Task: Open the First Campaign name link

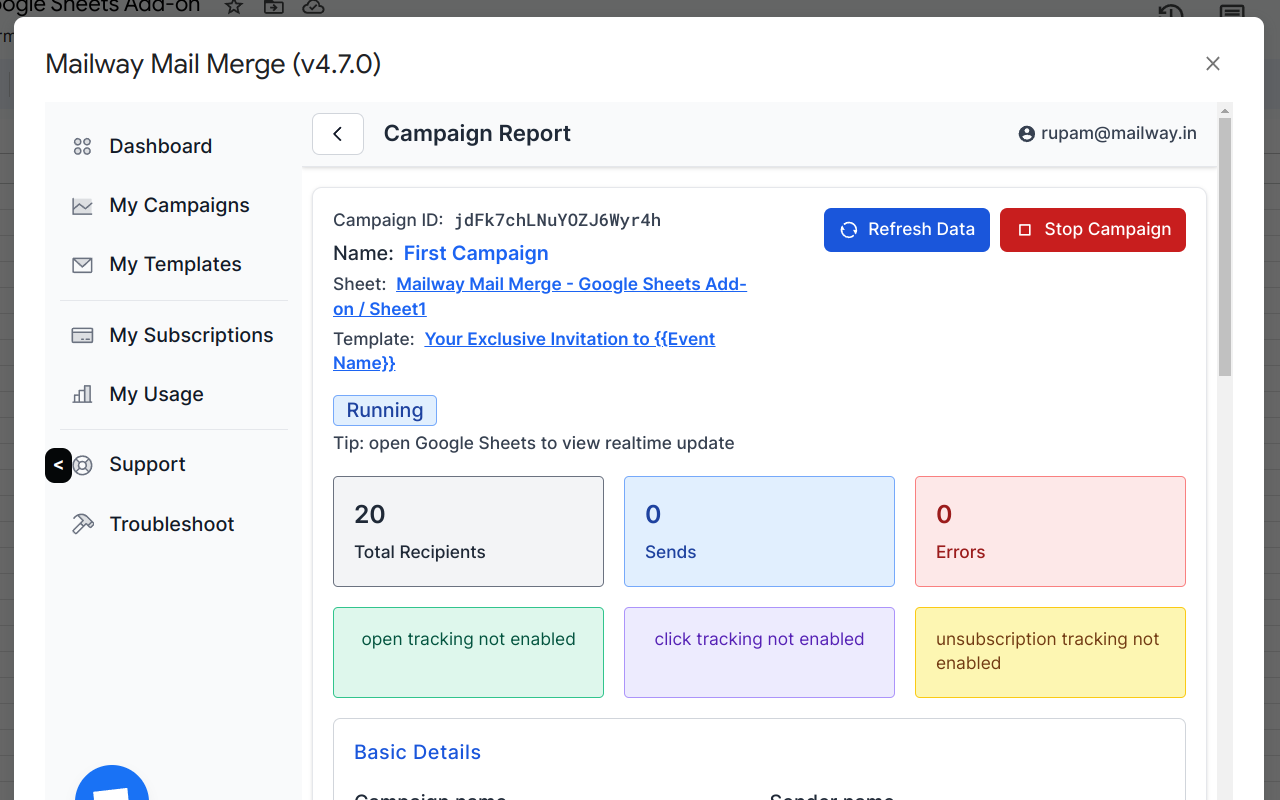Action: 476,253
